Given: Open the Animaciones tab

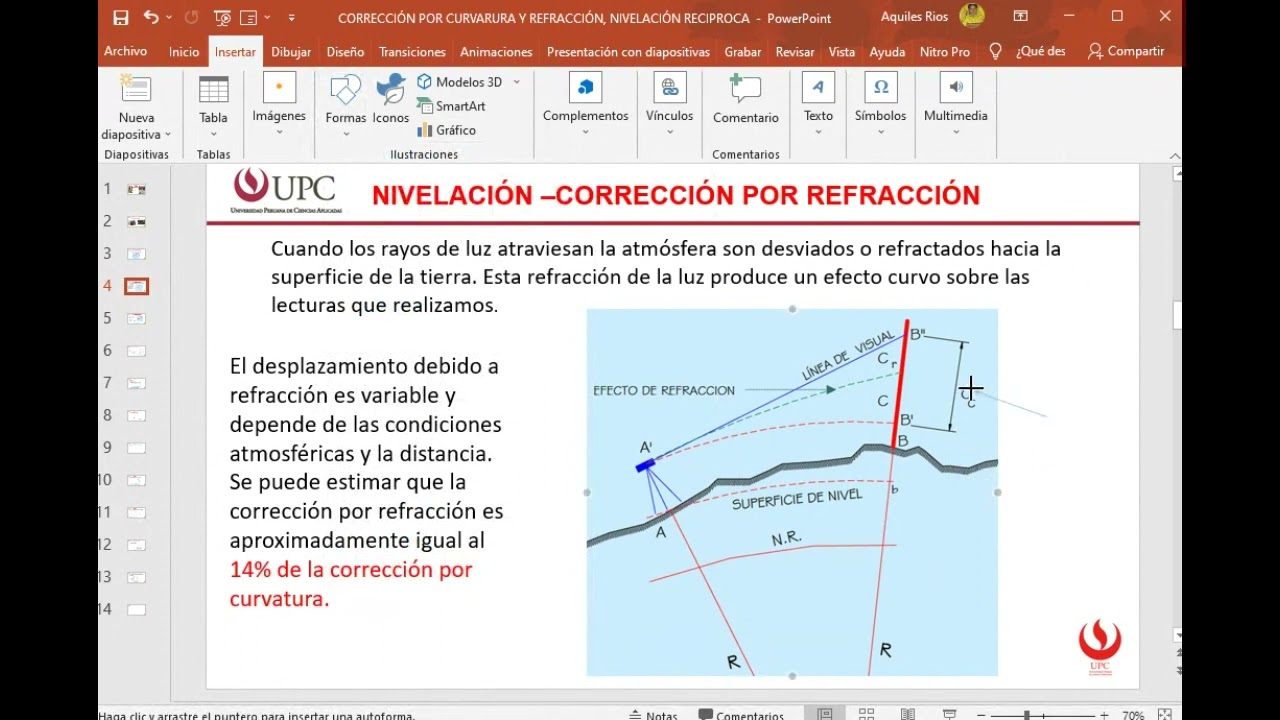Looking at the screenshot, I should coord(496,52).
